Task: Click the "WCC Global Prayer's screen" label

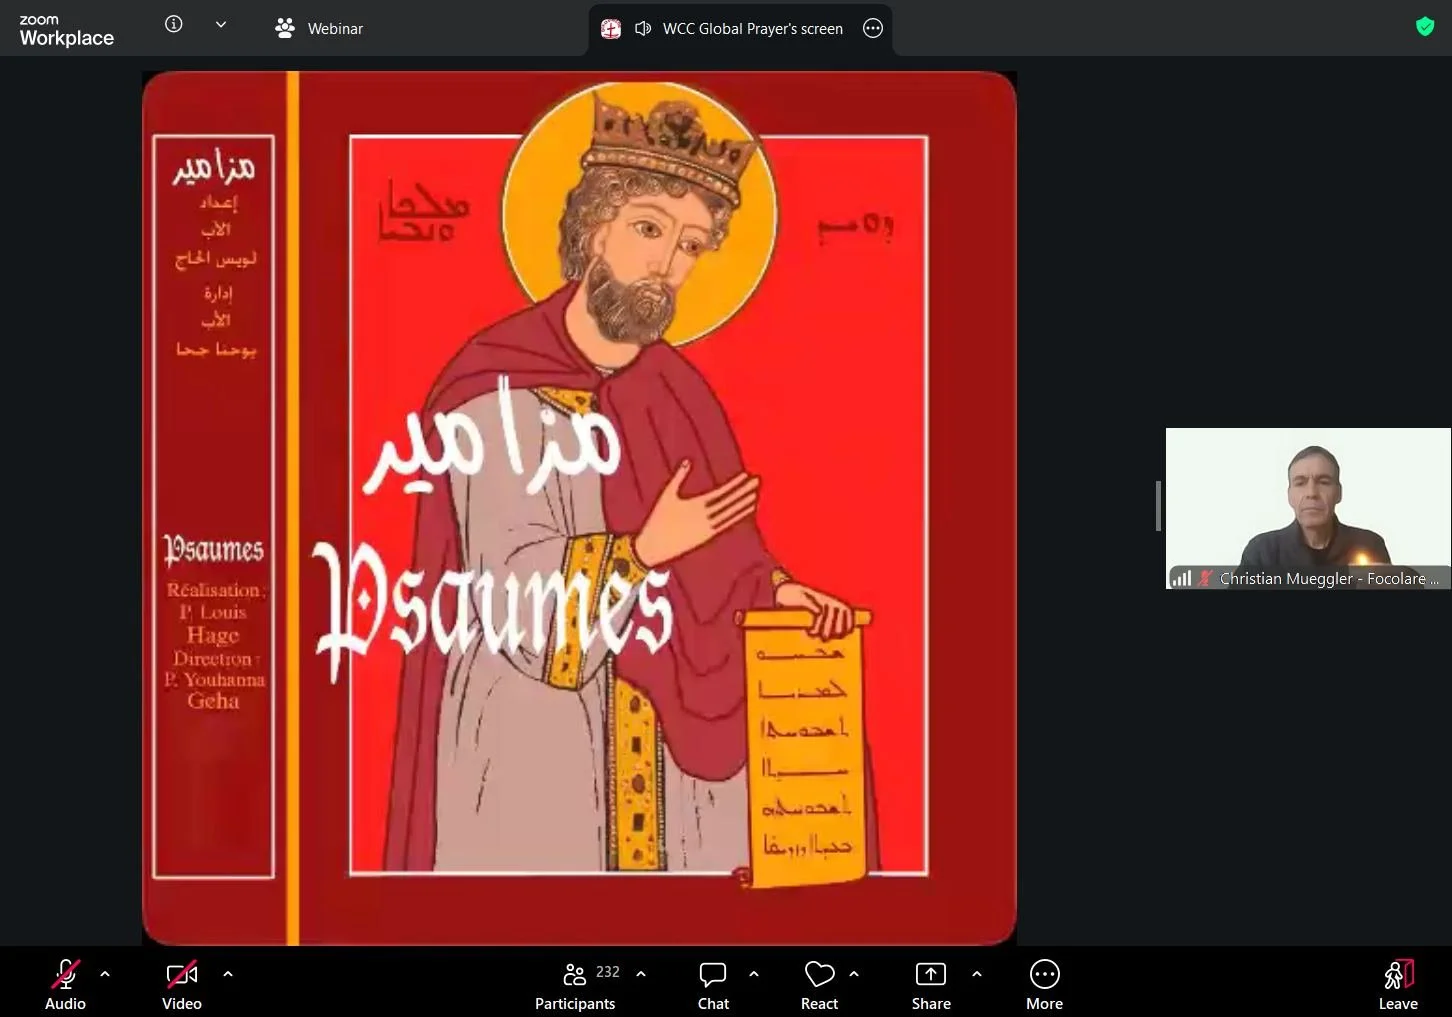Action: coord(753,29)
